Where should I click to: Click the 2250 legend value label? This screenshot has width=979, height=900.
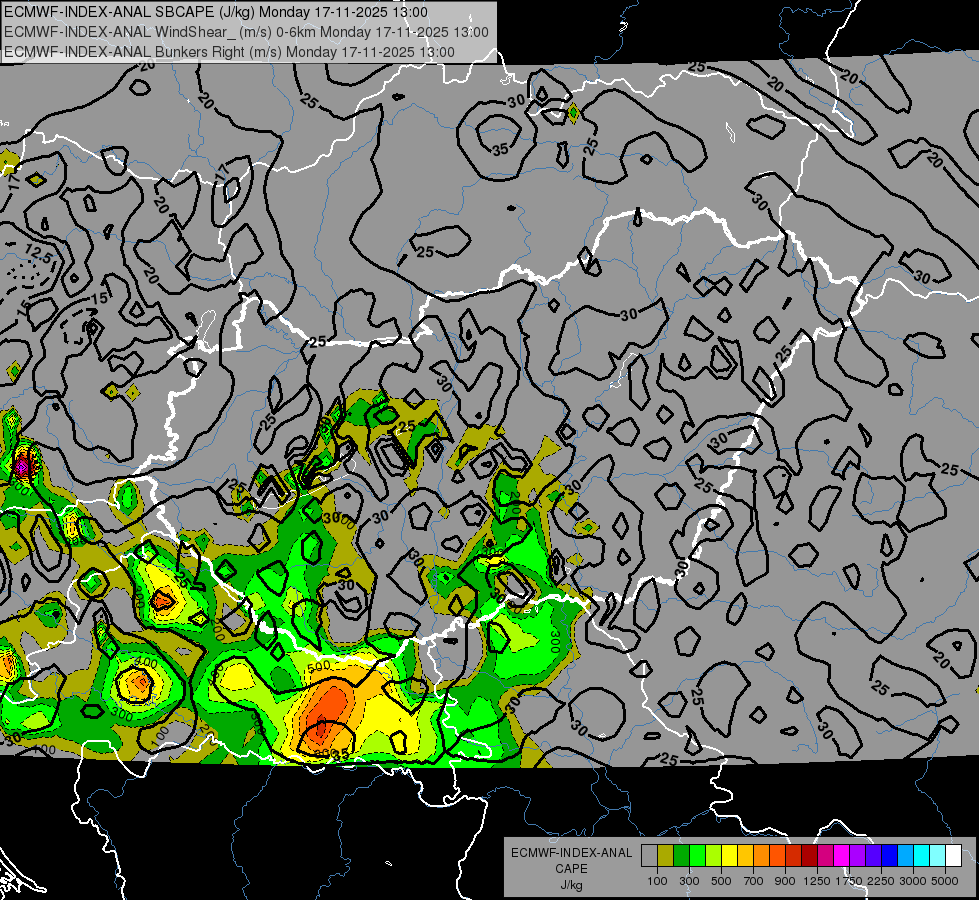[x=881, y=881]
